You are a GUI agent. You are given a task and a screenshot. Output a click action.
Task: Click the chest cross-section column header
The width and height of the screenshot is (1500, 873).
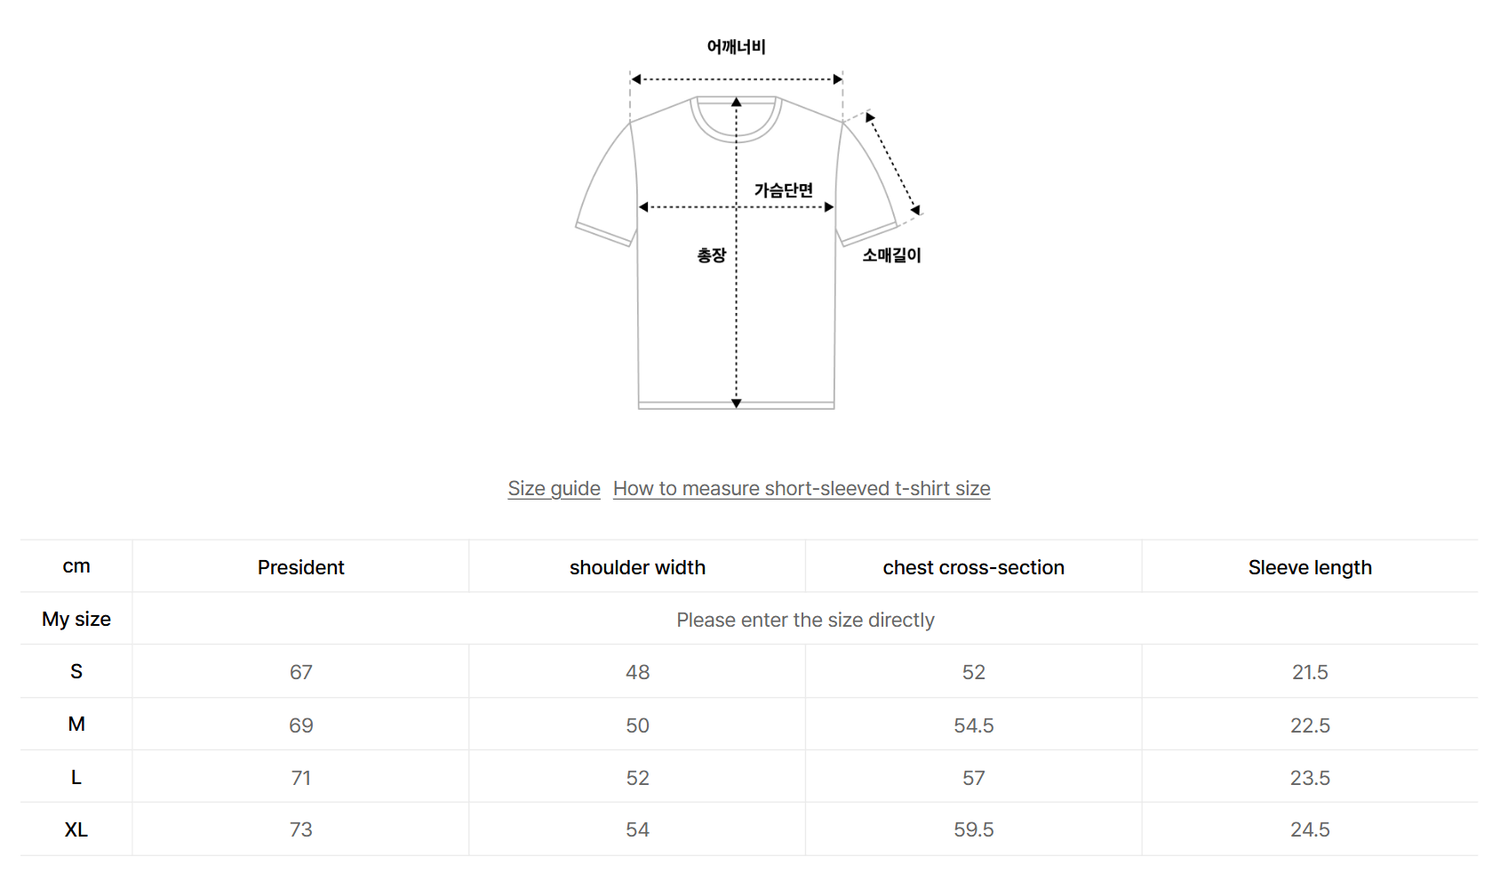point(973,567)
